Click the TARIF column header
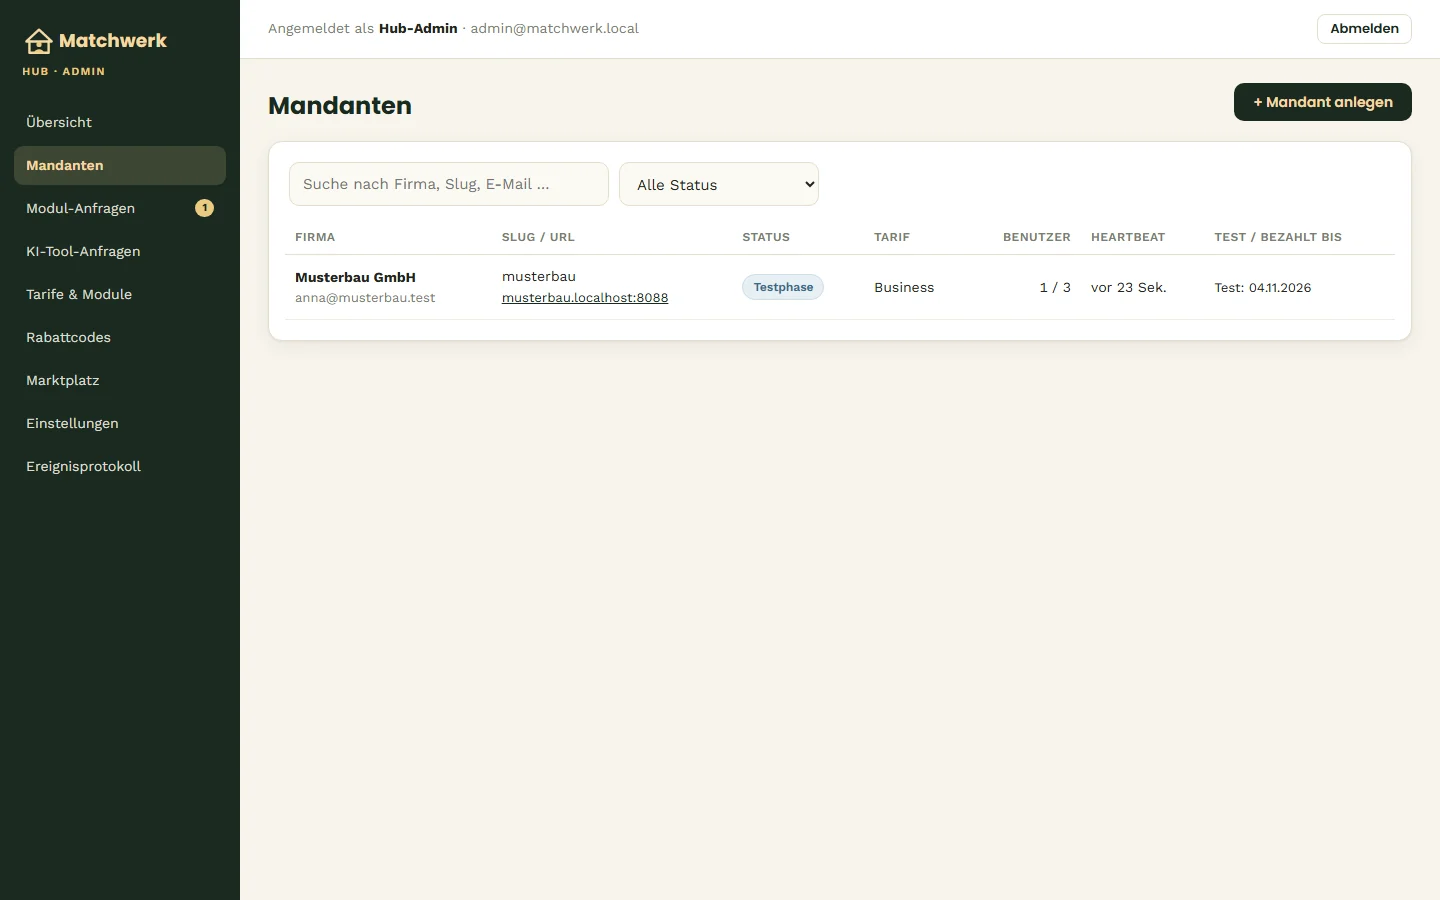 click(x=892, y=237)
